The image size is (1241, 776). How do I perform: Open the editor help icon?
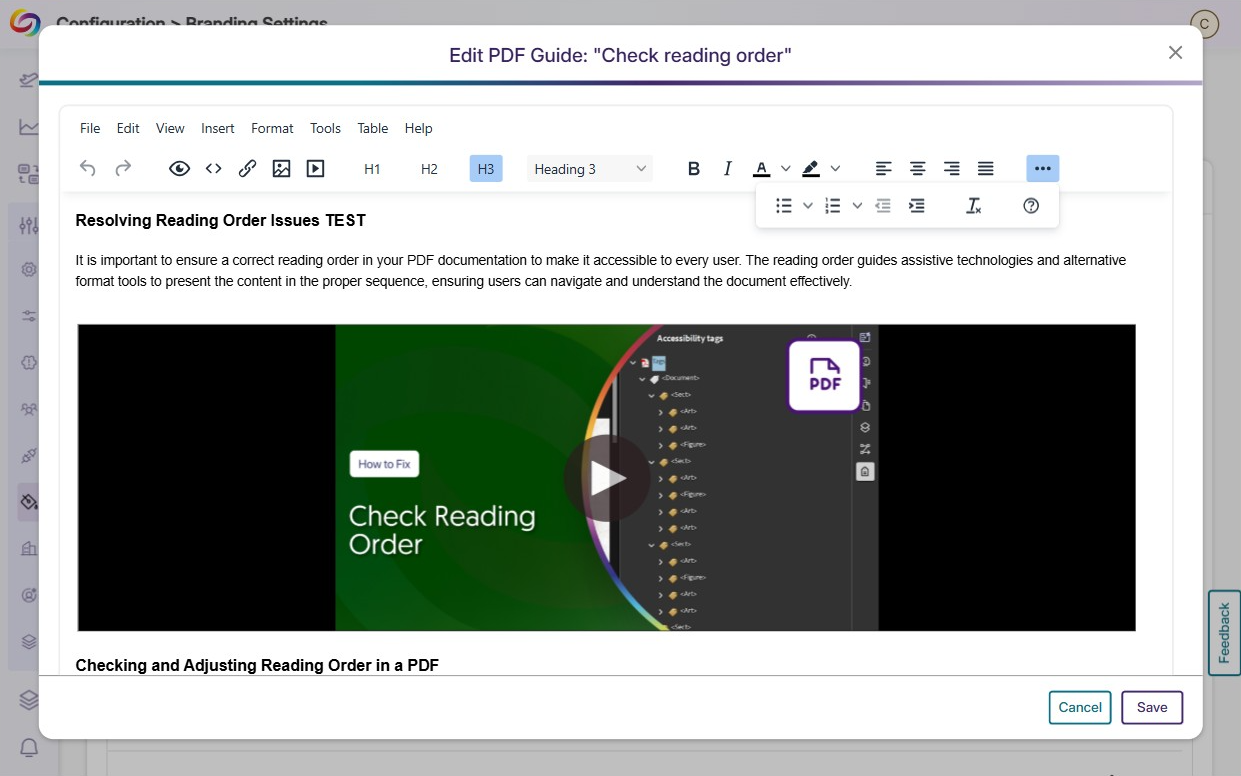click(1031, 206)
